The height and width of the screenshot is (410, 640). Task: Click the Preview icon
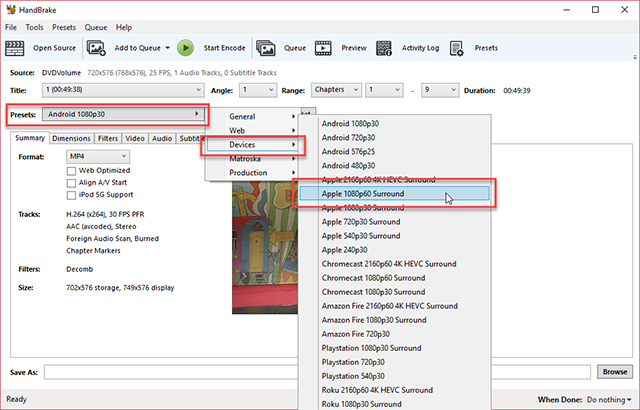(x=324, y=47)
